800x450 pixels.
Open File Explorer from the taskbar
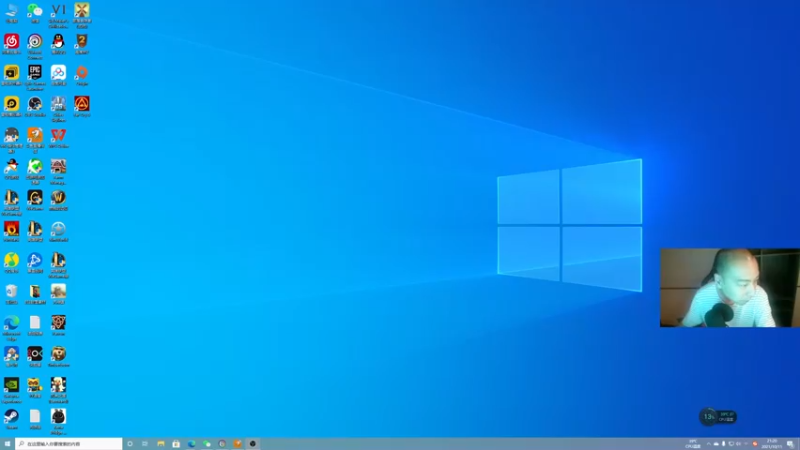coord(161,444)
